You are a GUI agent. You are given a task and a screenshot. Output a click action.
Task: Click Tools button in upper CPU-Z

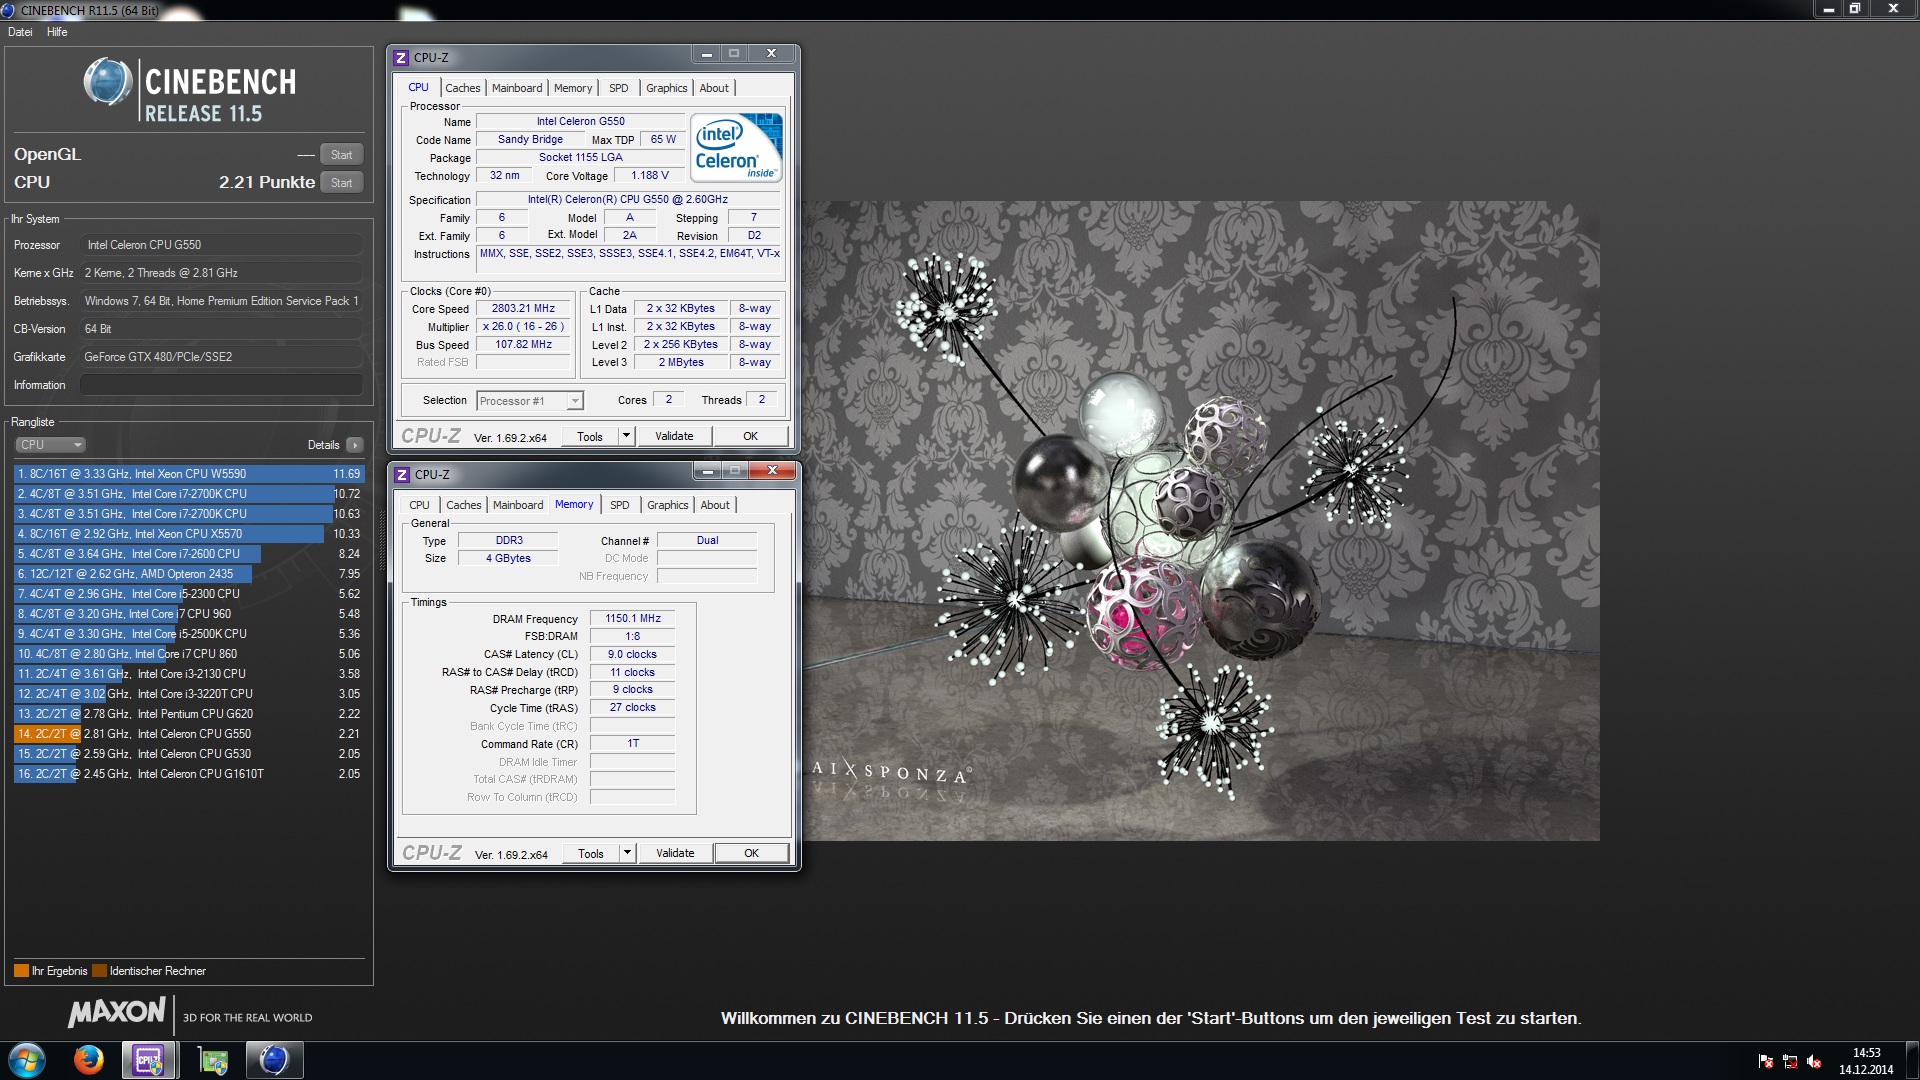pyautogui.click(x=590, y=436)
